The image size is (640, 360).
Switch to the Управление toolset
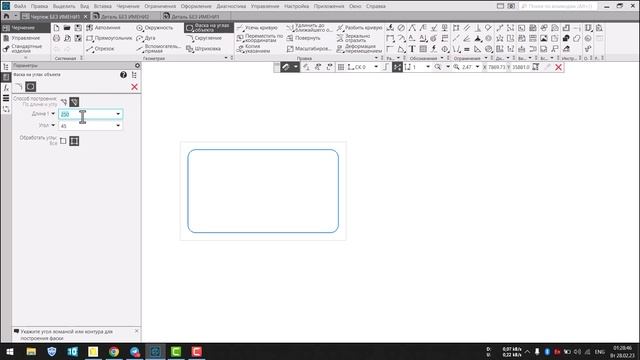(25, 38)
